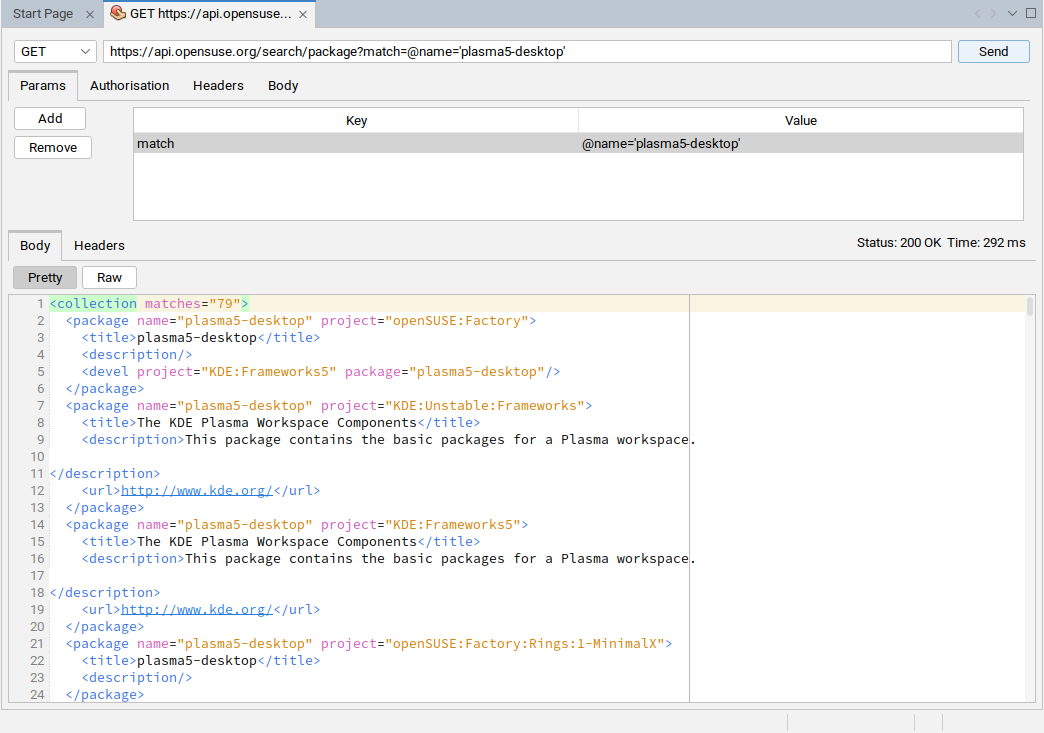Select the Params tab

43,85
